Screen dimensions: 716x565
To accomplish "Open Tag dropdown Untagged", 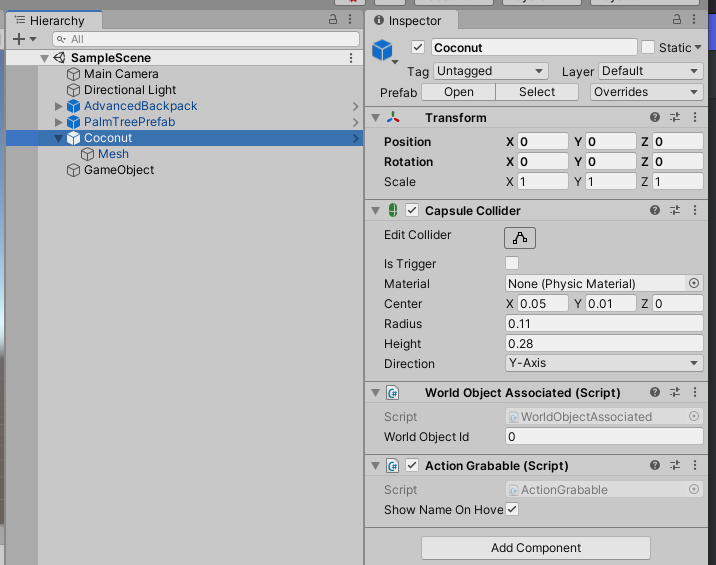I will click(x=490, y=71).
